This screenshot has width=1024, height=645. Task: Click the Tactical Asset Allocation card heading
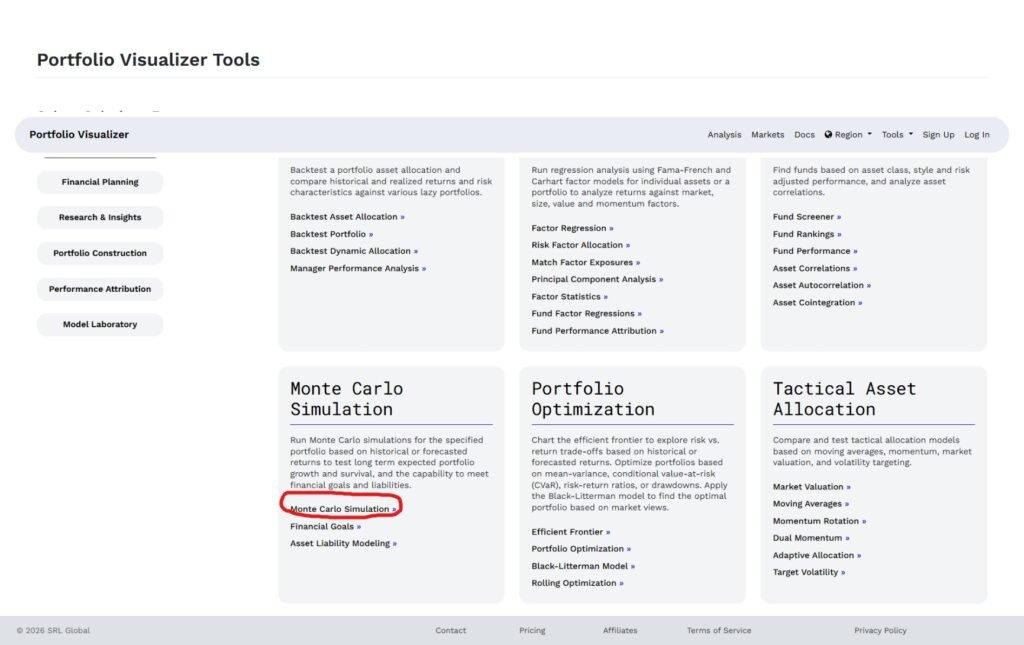click(x=844, y=399)
